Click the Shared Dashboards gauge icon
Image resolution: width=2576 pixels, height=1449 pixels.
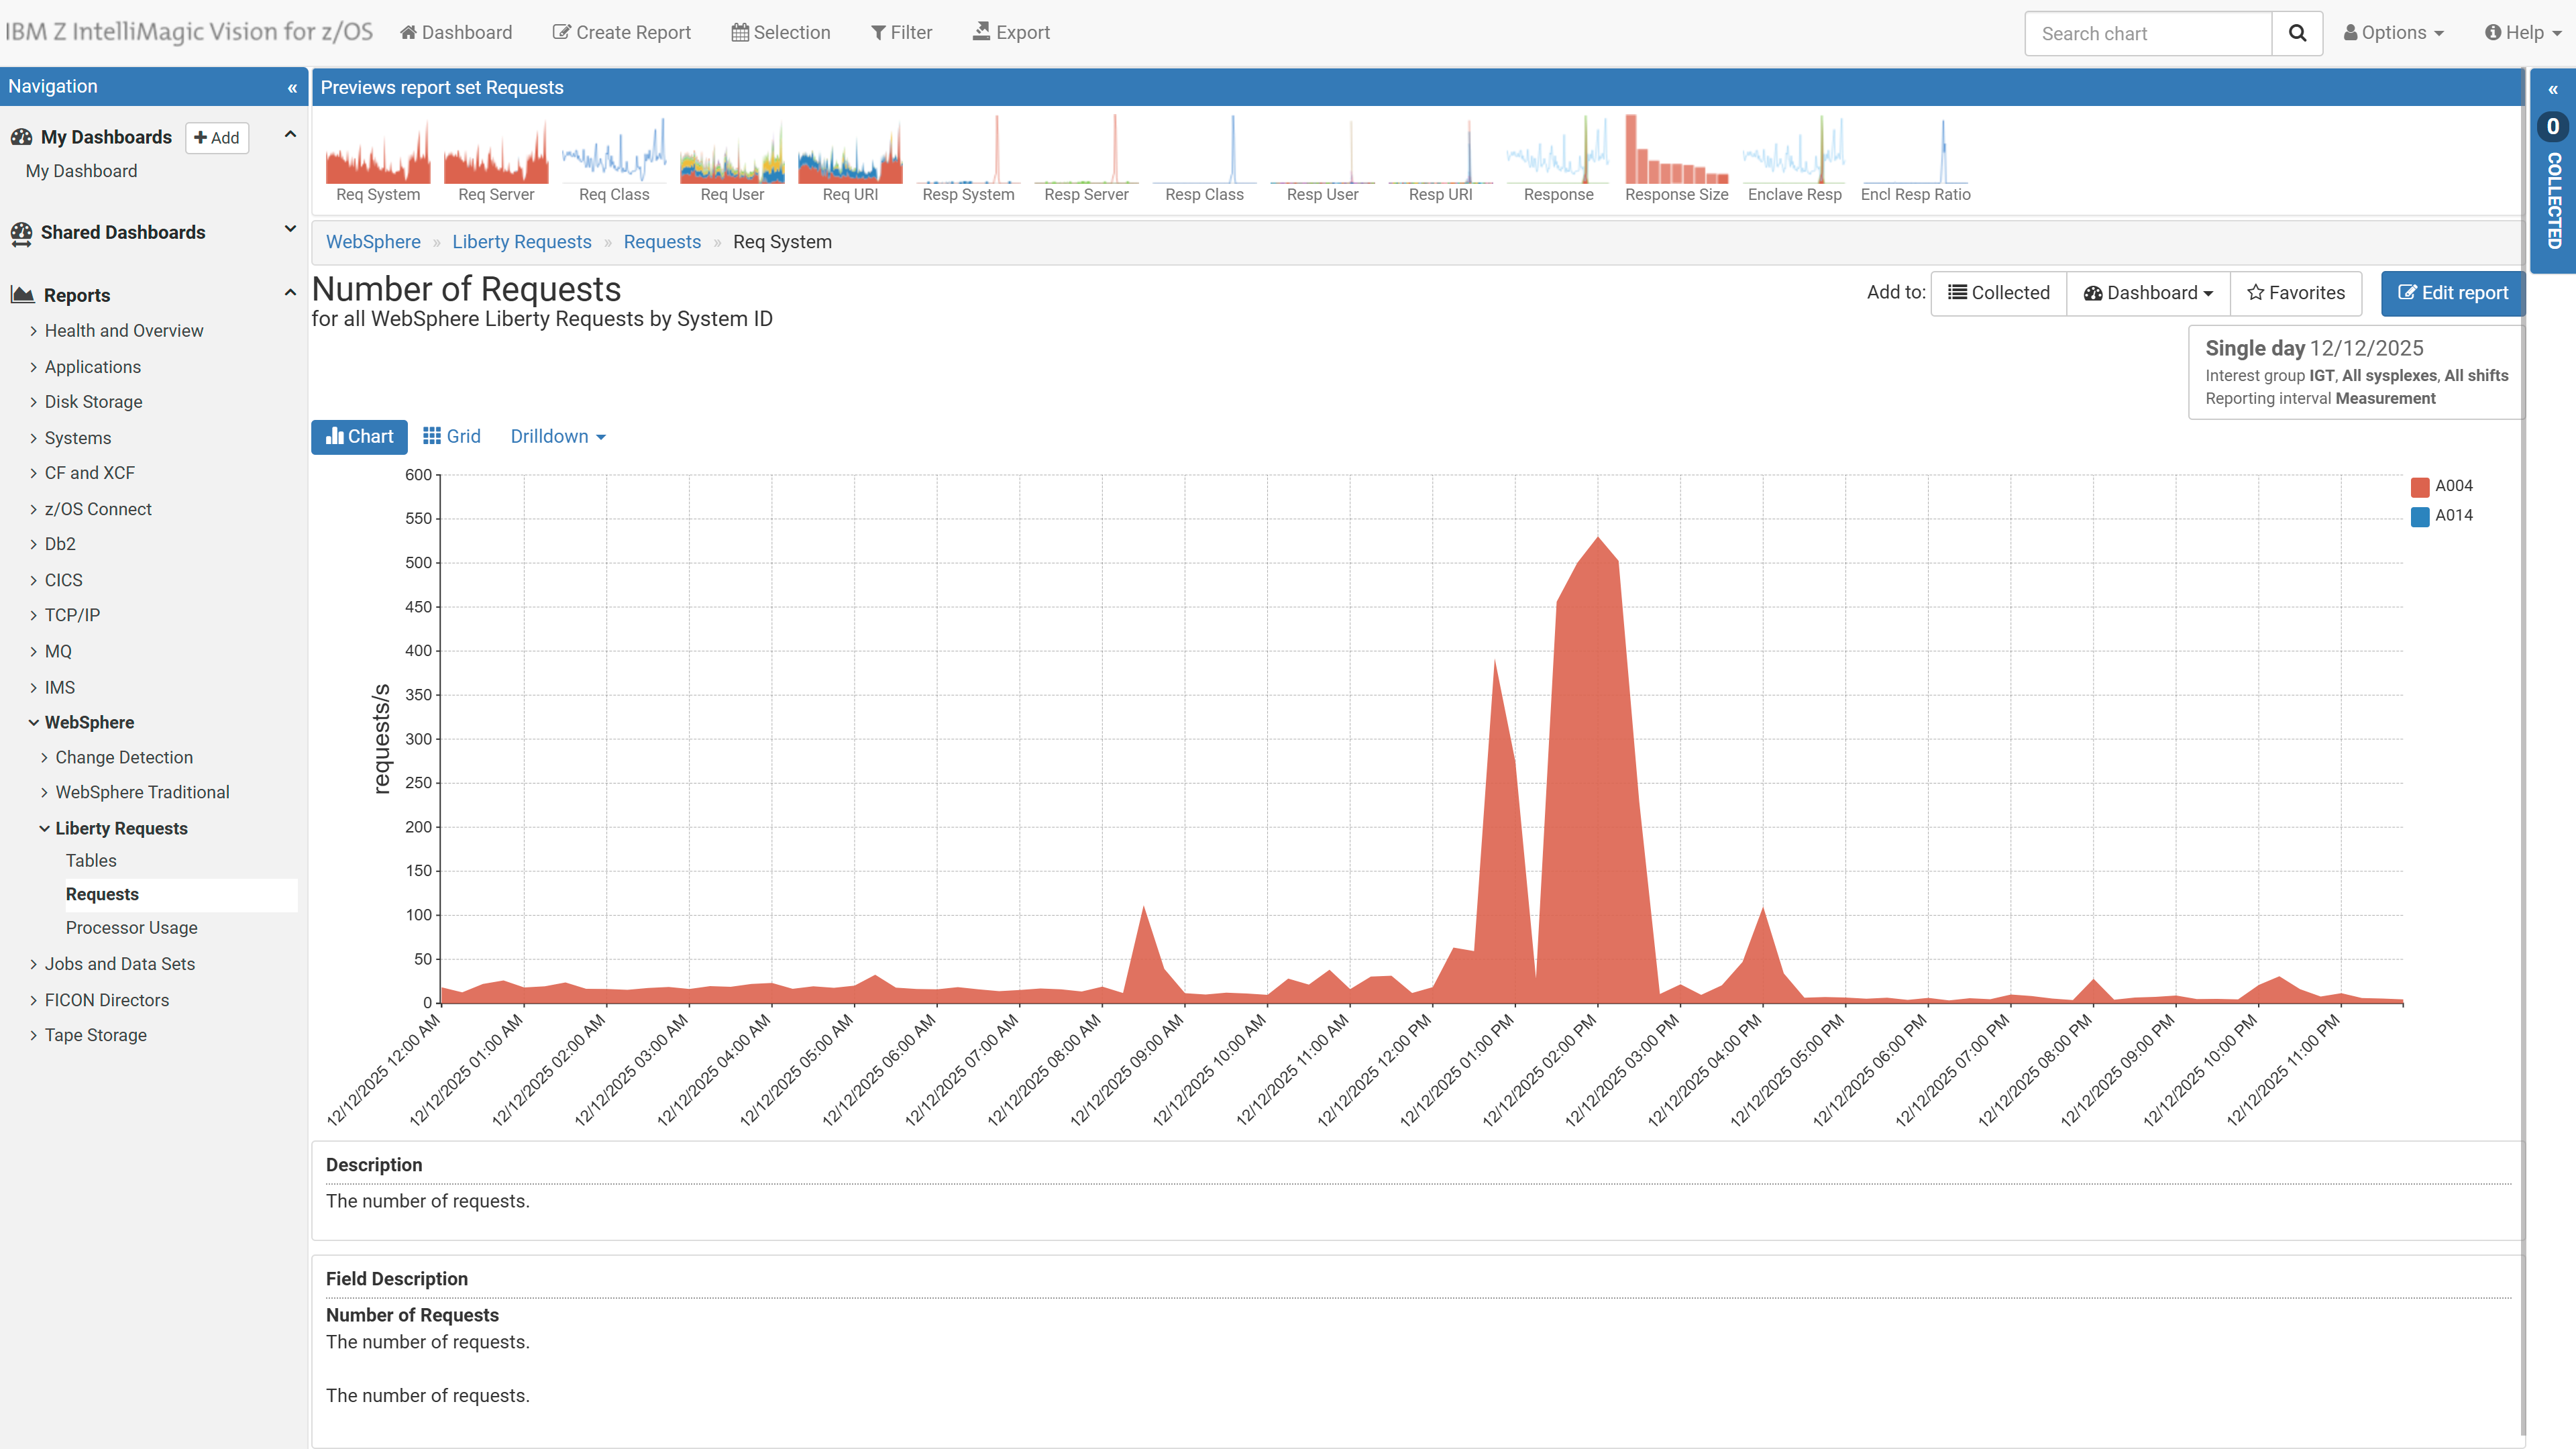coord(21,233)
